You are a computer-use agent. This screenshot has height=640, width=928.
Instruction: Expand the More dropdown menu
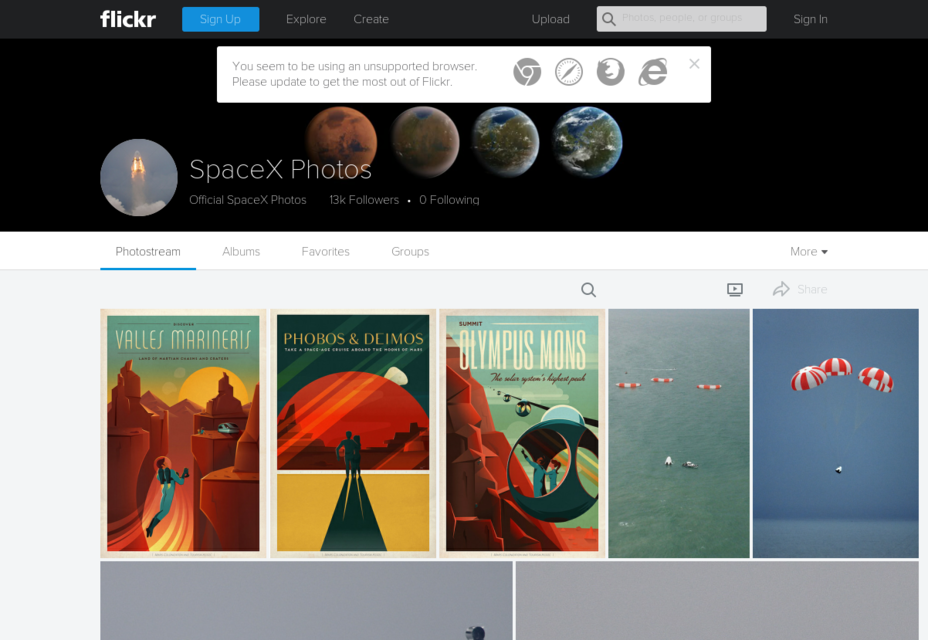coord(808,252)
